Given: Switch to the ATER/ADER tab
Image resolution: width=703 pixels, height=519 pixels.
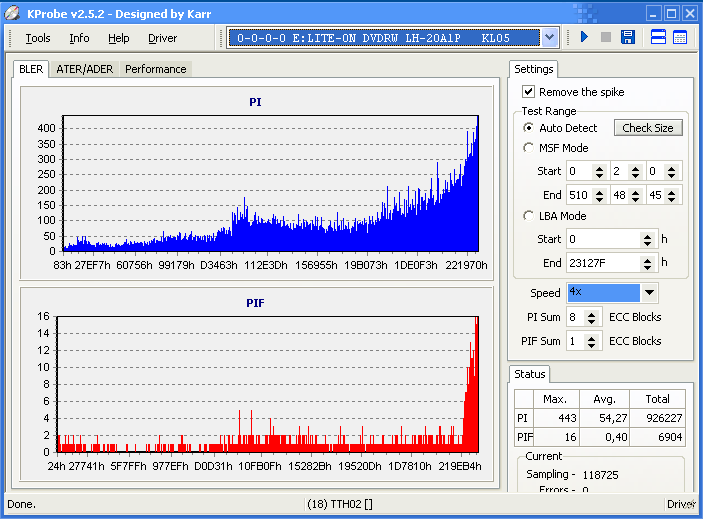Looking at the screenshot, I should coord(84,69).
